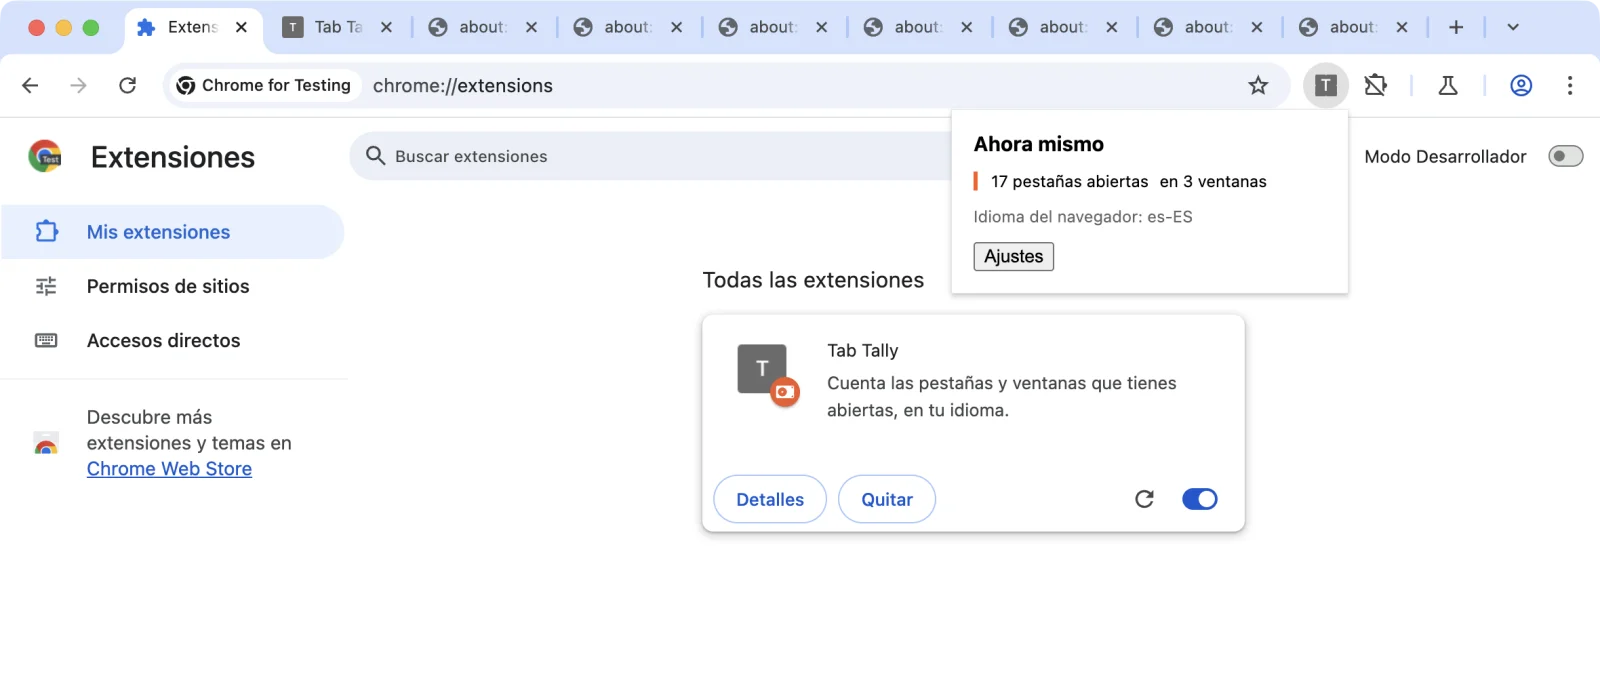Screen dimensions: 1600x678
Task: Click 'Idioma del navegador: es-ES' text
Action: click(x=1083, y=216)
